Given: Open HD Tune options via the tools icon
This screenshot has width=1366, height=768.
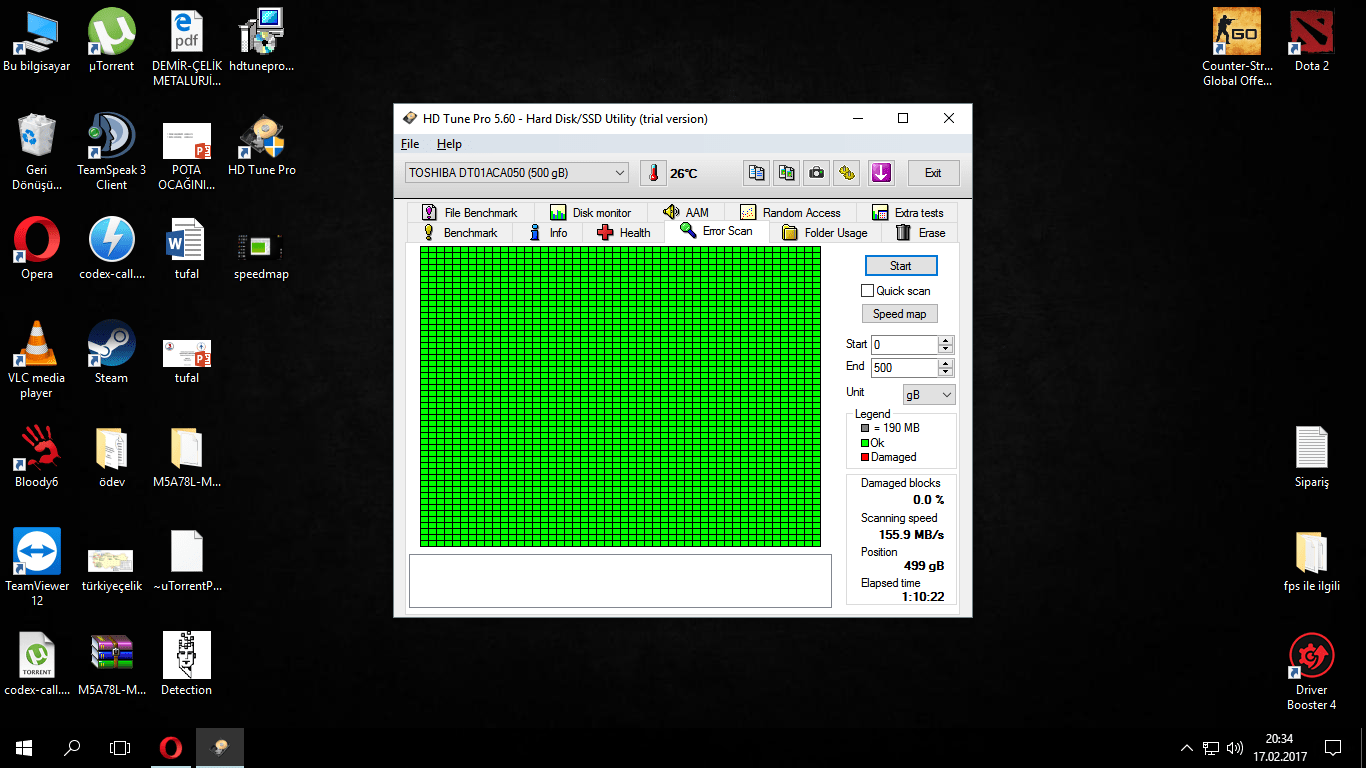Looking at the screenshot, I should (847, 173).
